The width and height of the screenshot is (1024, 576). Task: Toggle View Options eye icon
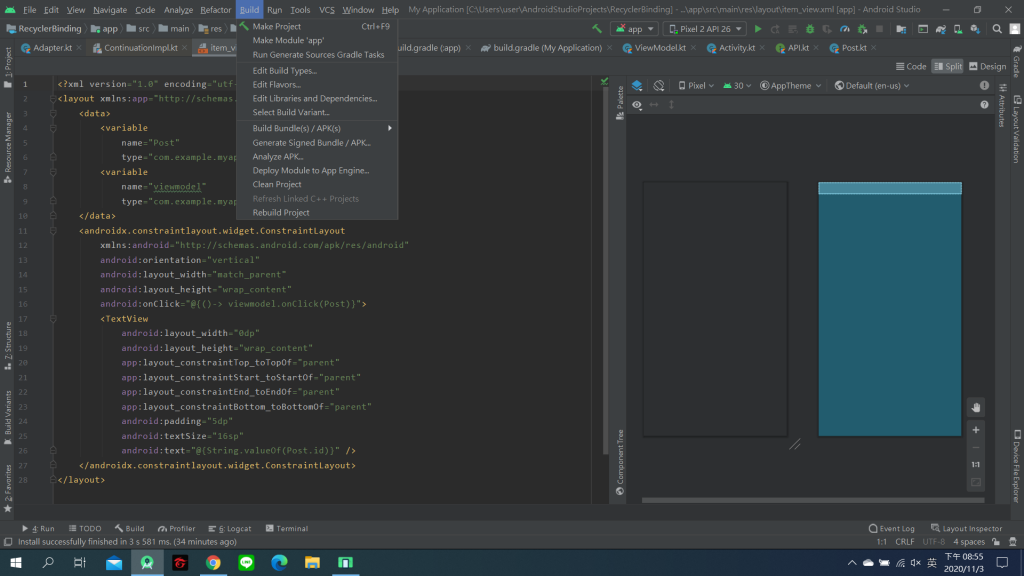637,104
